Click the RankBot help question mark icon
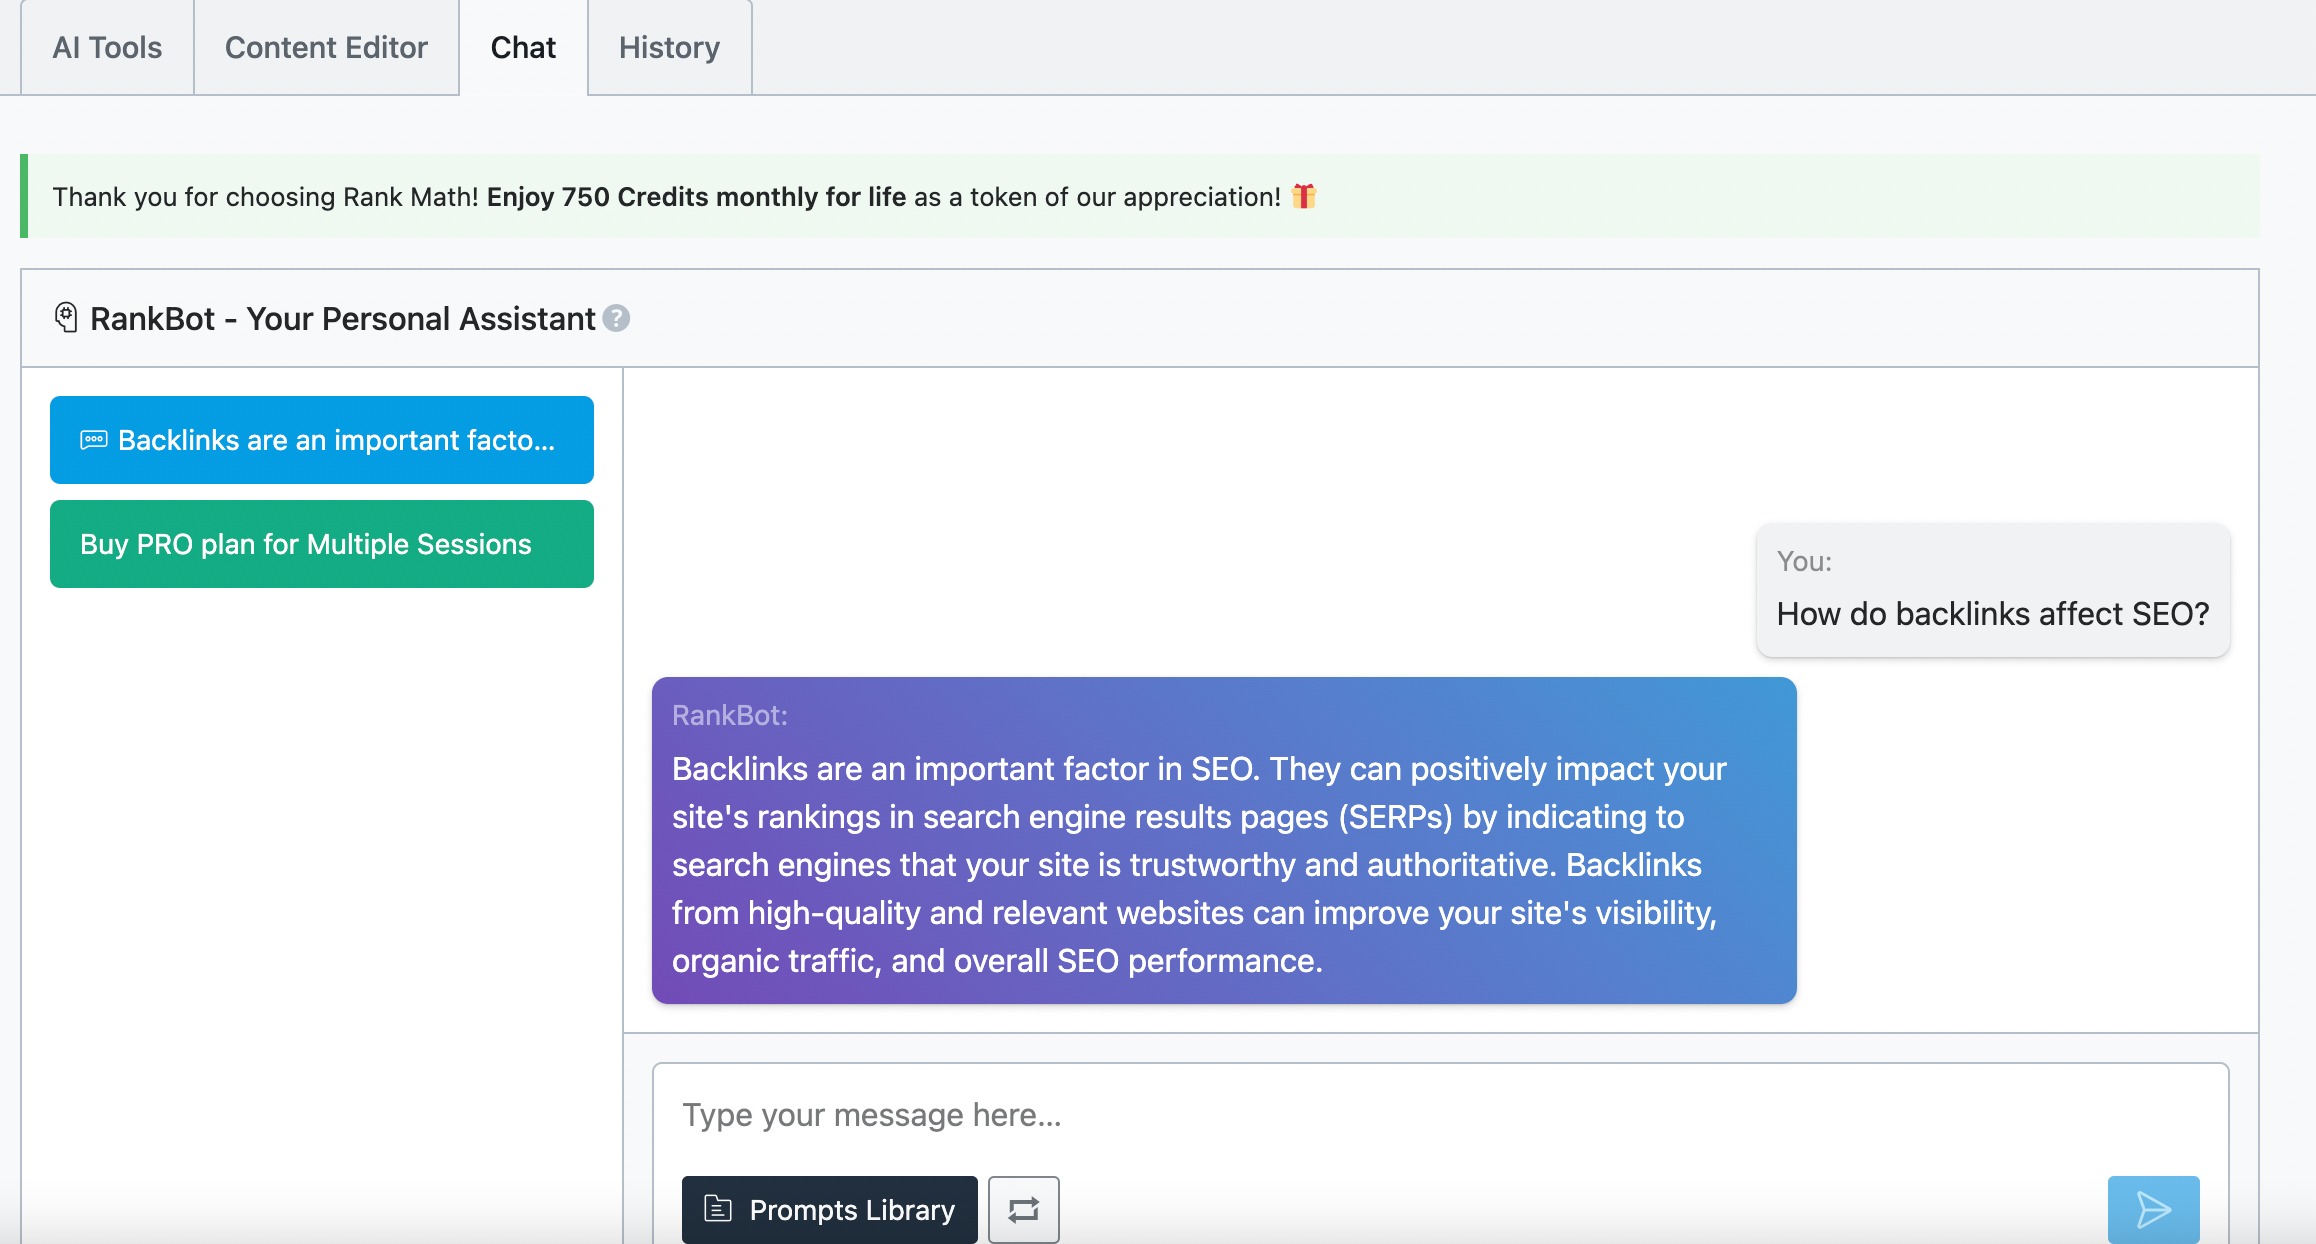This screenshot has width=2316, height=1244. [x=617, y=318]
